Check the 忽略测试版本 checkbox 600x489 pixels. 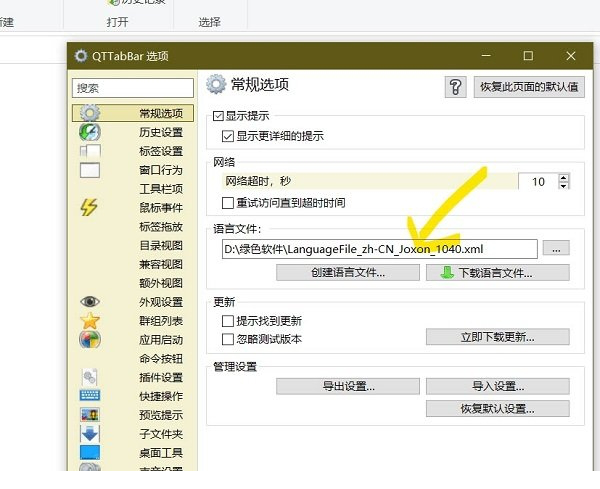pos(228,339)
